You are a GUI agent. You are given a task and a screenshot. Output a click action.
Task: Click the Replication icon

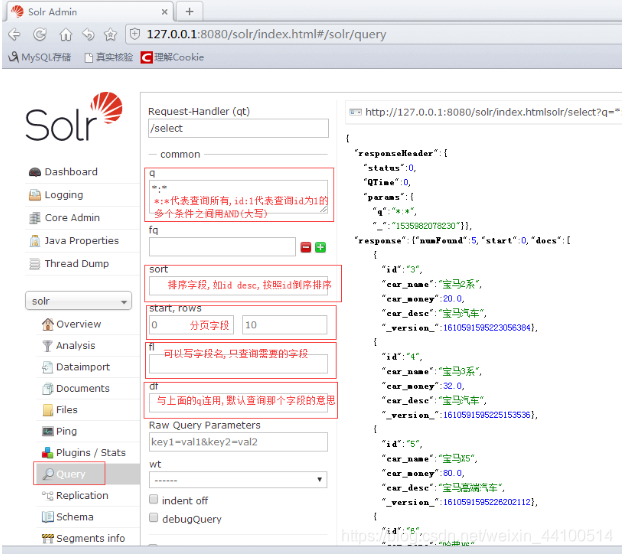point(48,495)
